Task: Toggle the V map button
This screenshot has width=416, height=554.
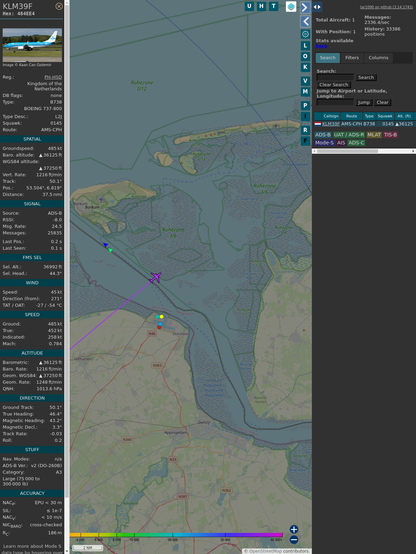Action: [305, 81]
